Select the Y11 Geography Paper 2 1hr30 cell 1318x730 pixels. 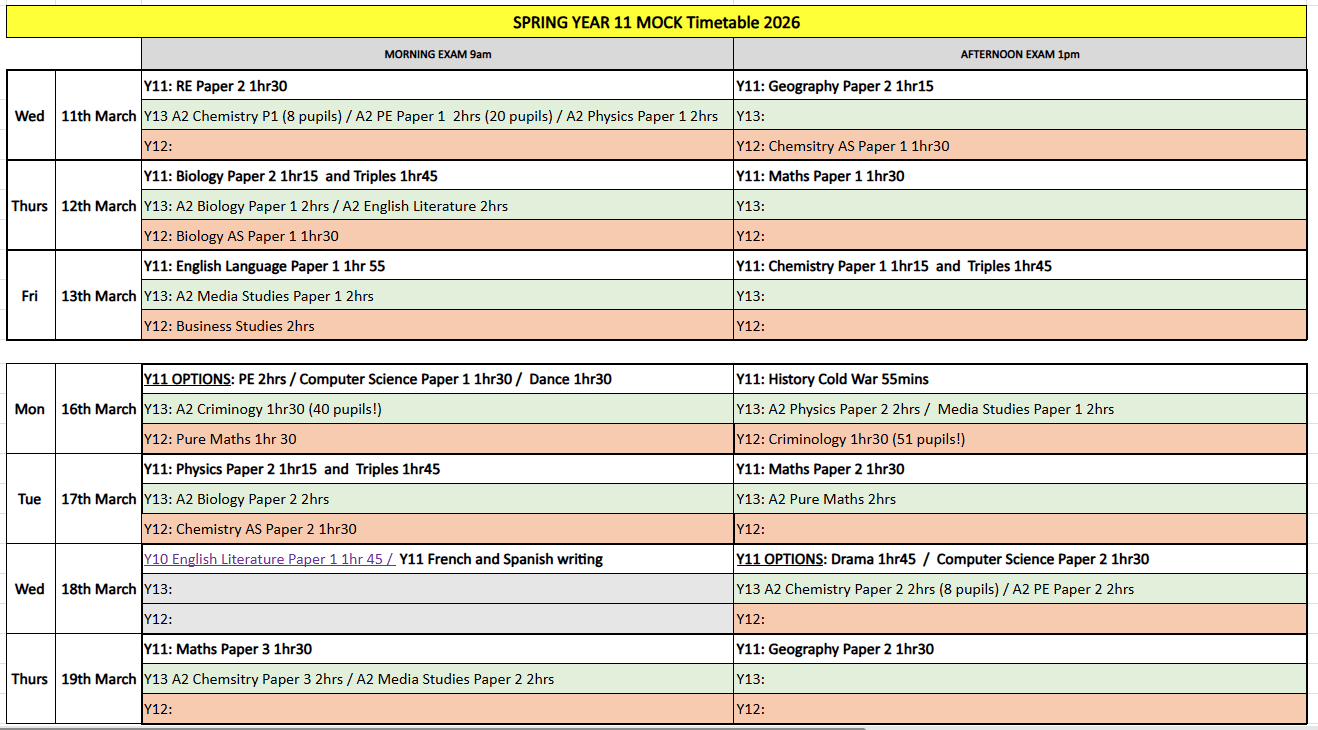(835, 649)
